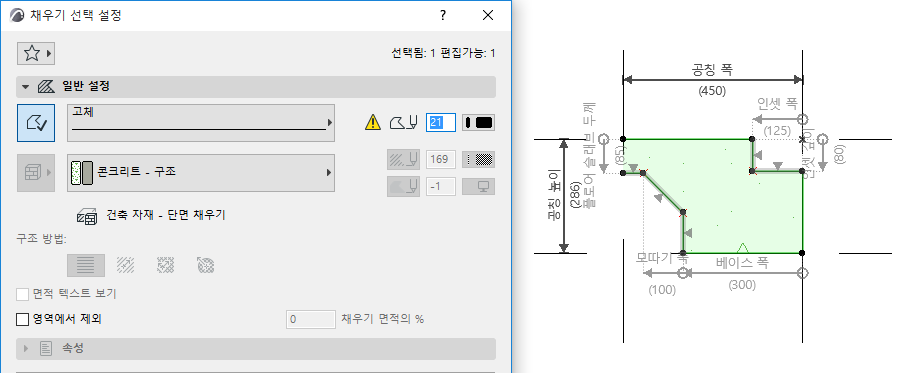The image size is (905, 373).
Task: Click the 공칭 폭 dimension label
Action: click(x=712, y=70)
